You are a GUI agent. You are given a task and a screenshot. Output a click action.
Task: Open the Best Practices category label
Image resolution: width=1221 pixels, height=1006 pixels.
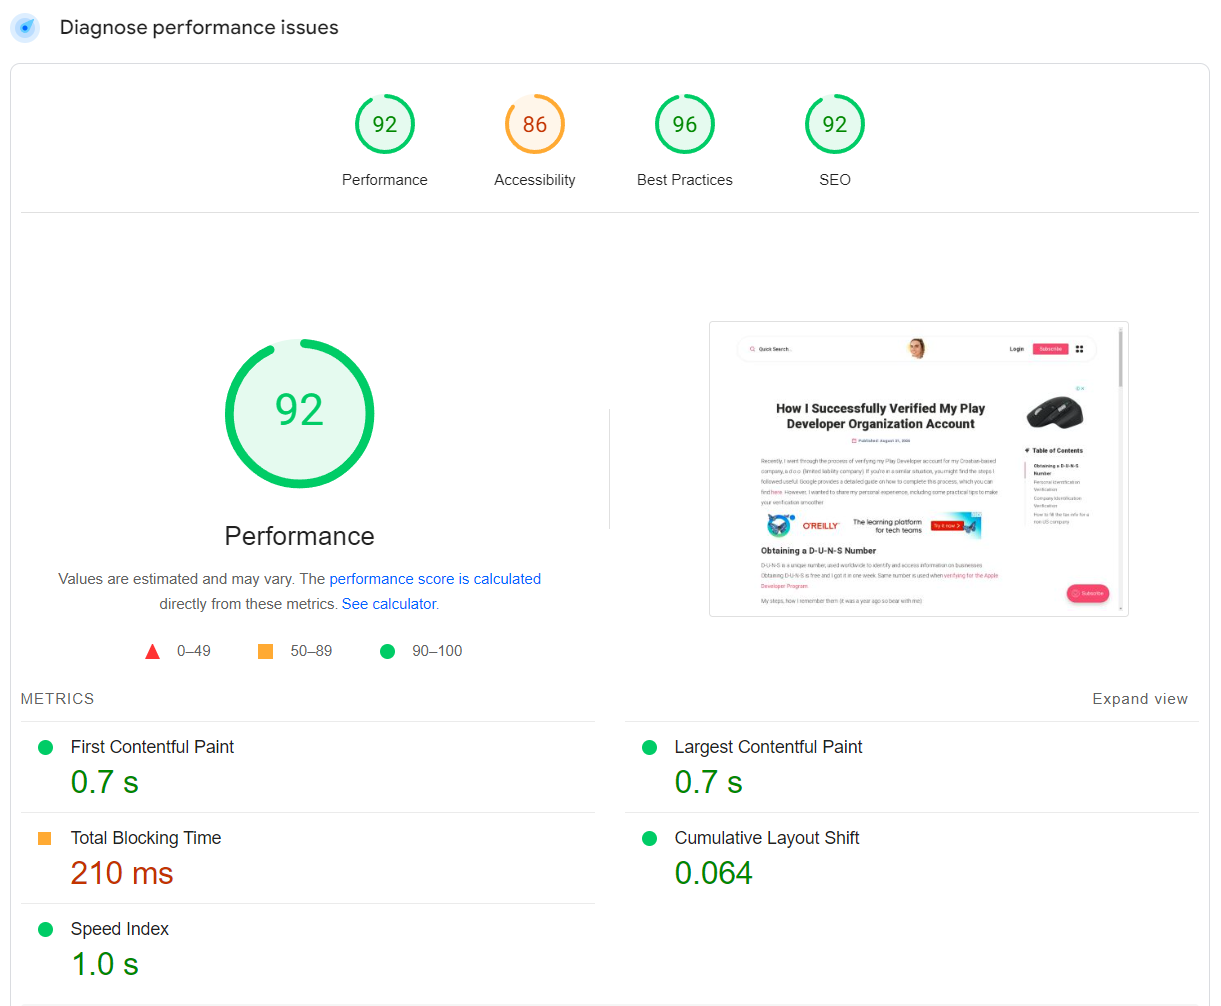click(x=685, y=180)
